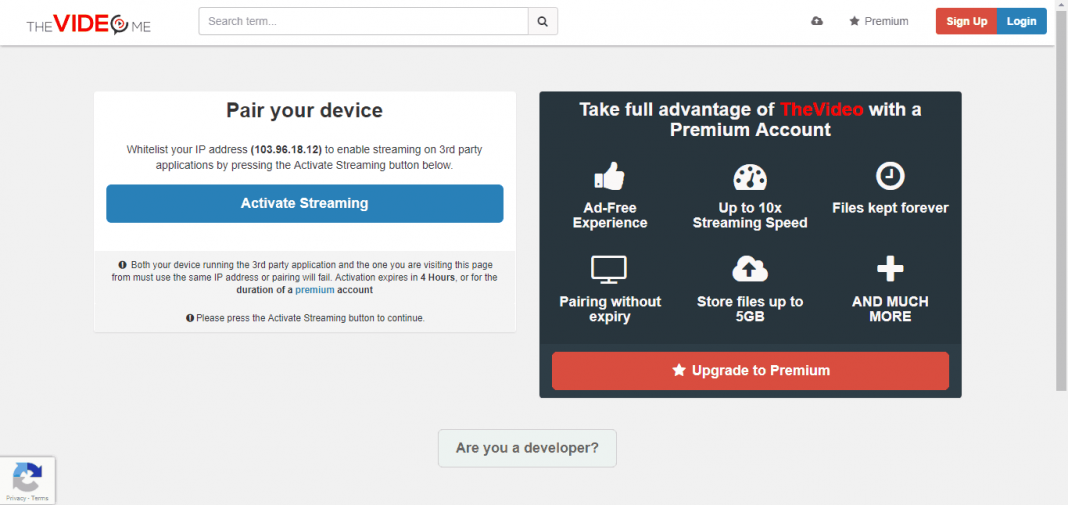Open TheVideo.me logo home link
Screen dimensions: 1068x505
tap(88, 23)
